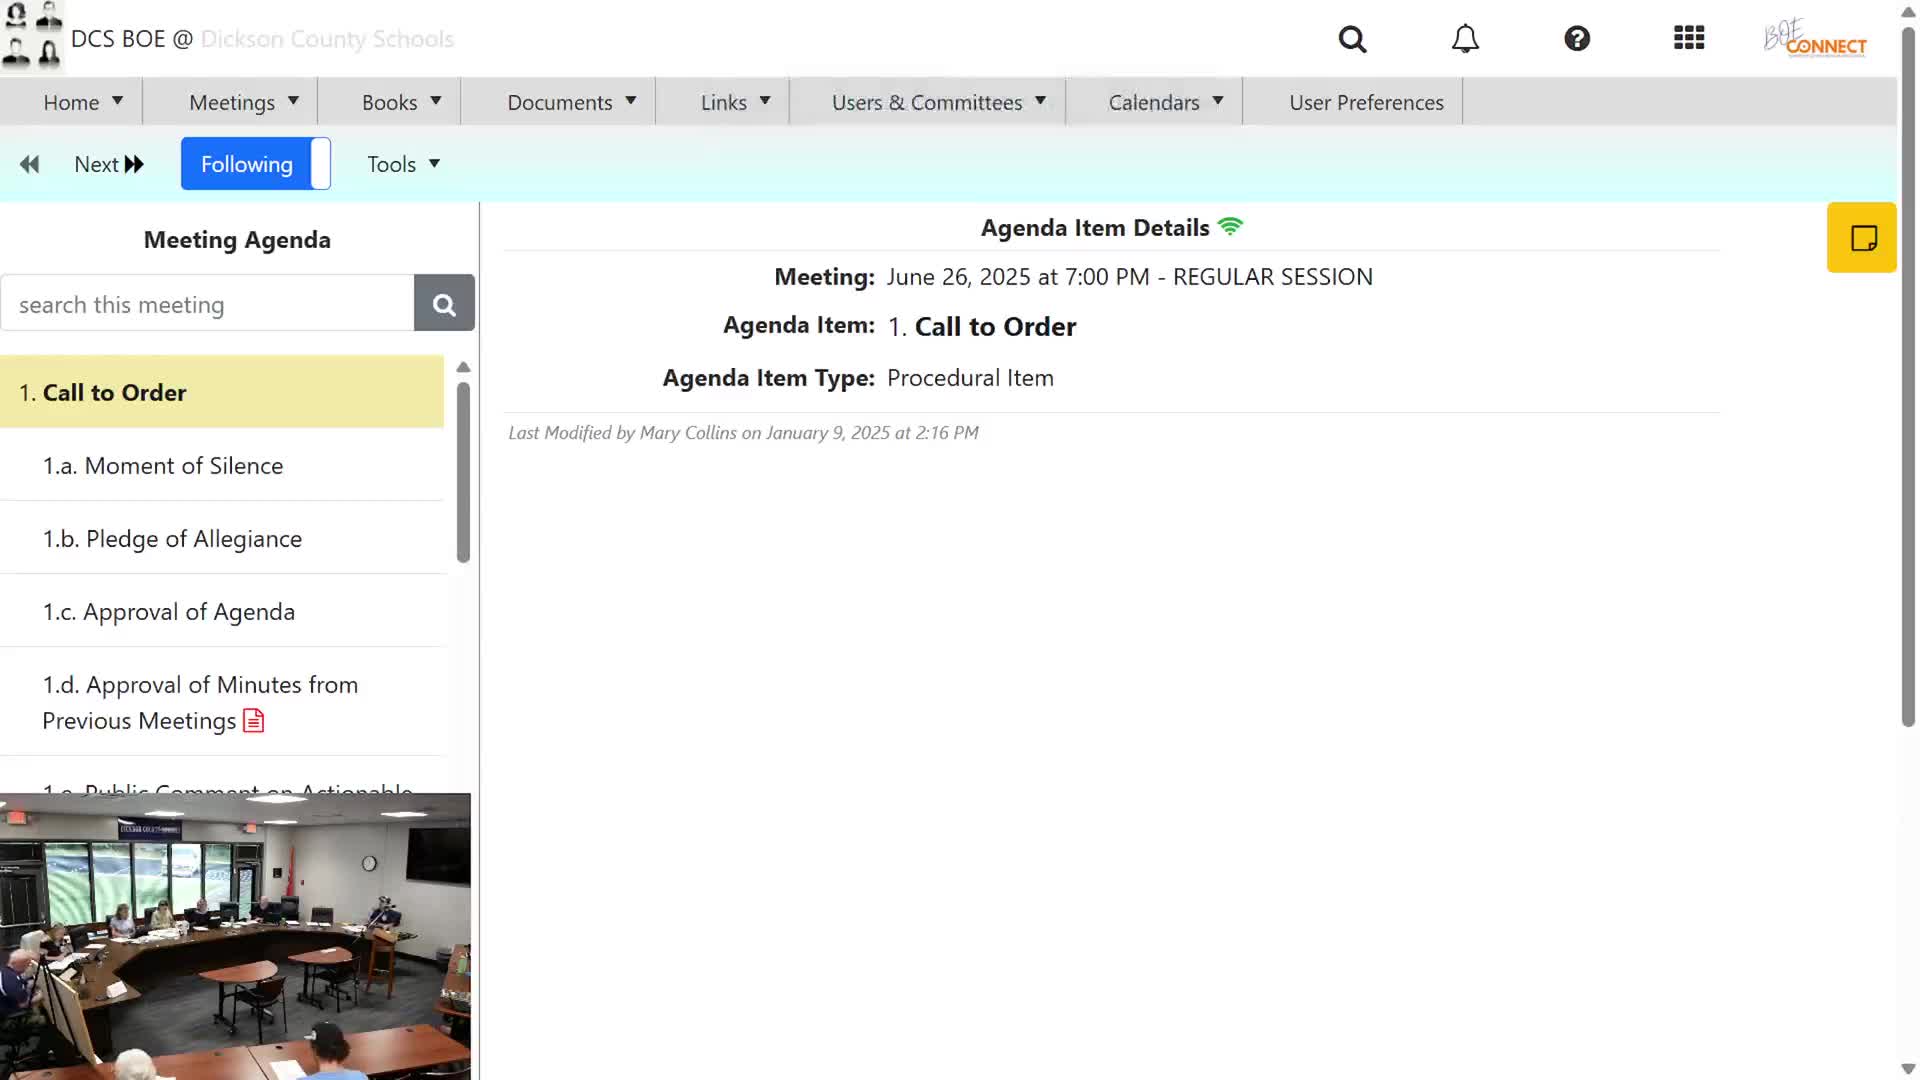Expand the Users & Committees menu

[x=938, y=102]
